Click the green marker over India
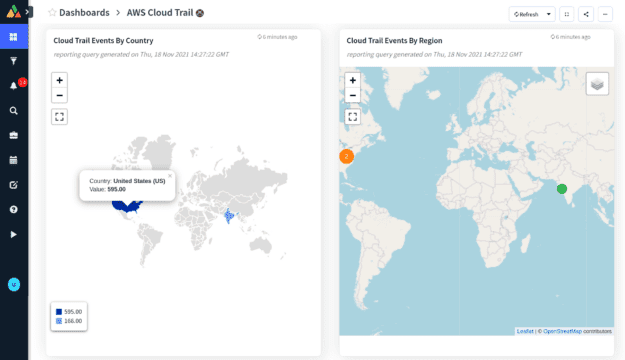This screenshot has width=625, height=360. [562, 189]
